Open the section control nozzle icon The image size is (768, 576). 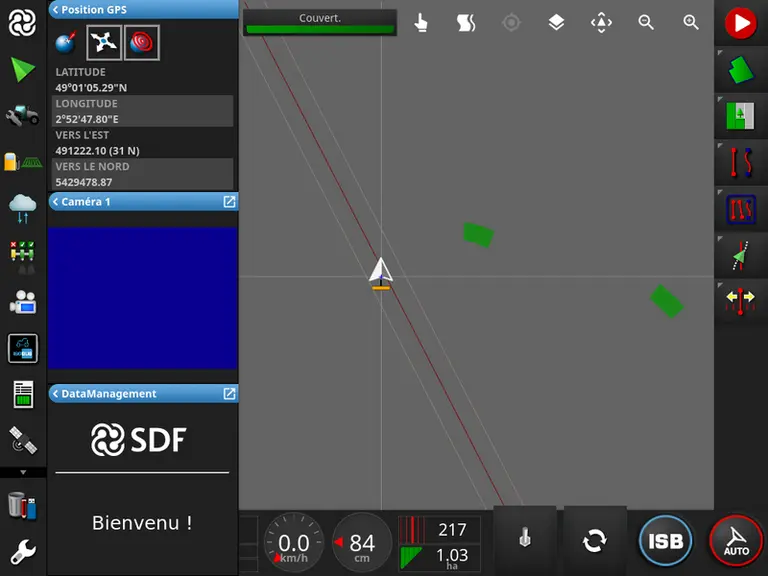tap(23, 256)
